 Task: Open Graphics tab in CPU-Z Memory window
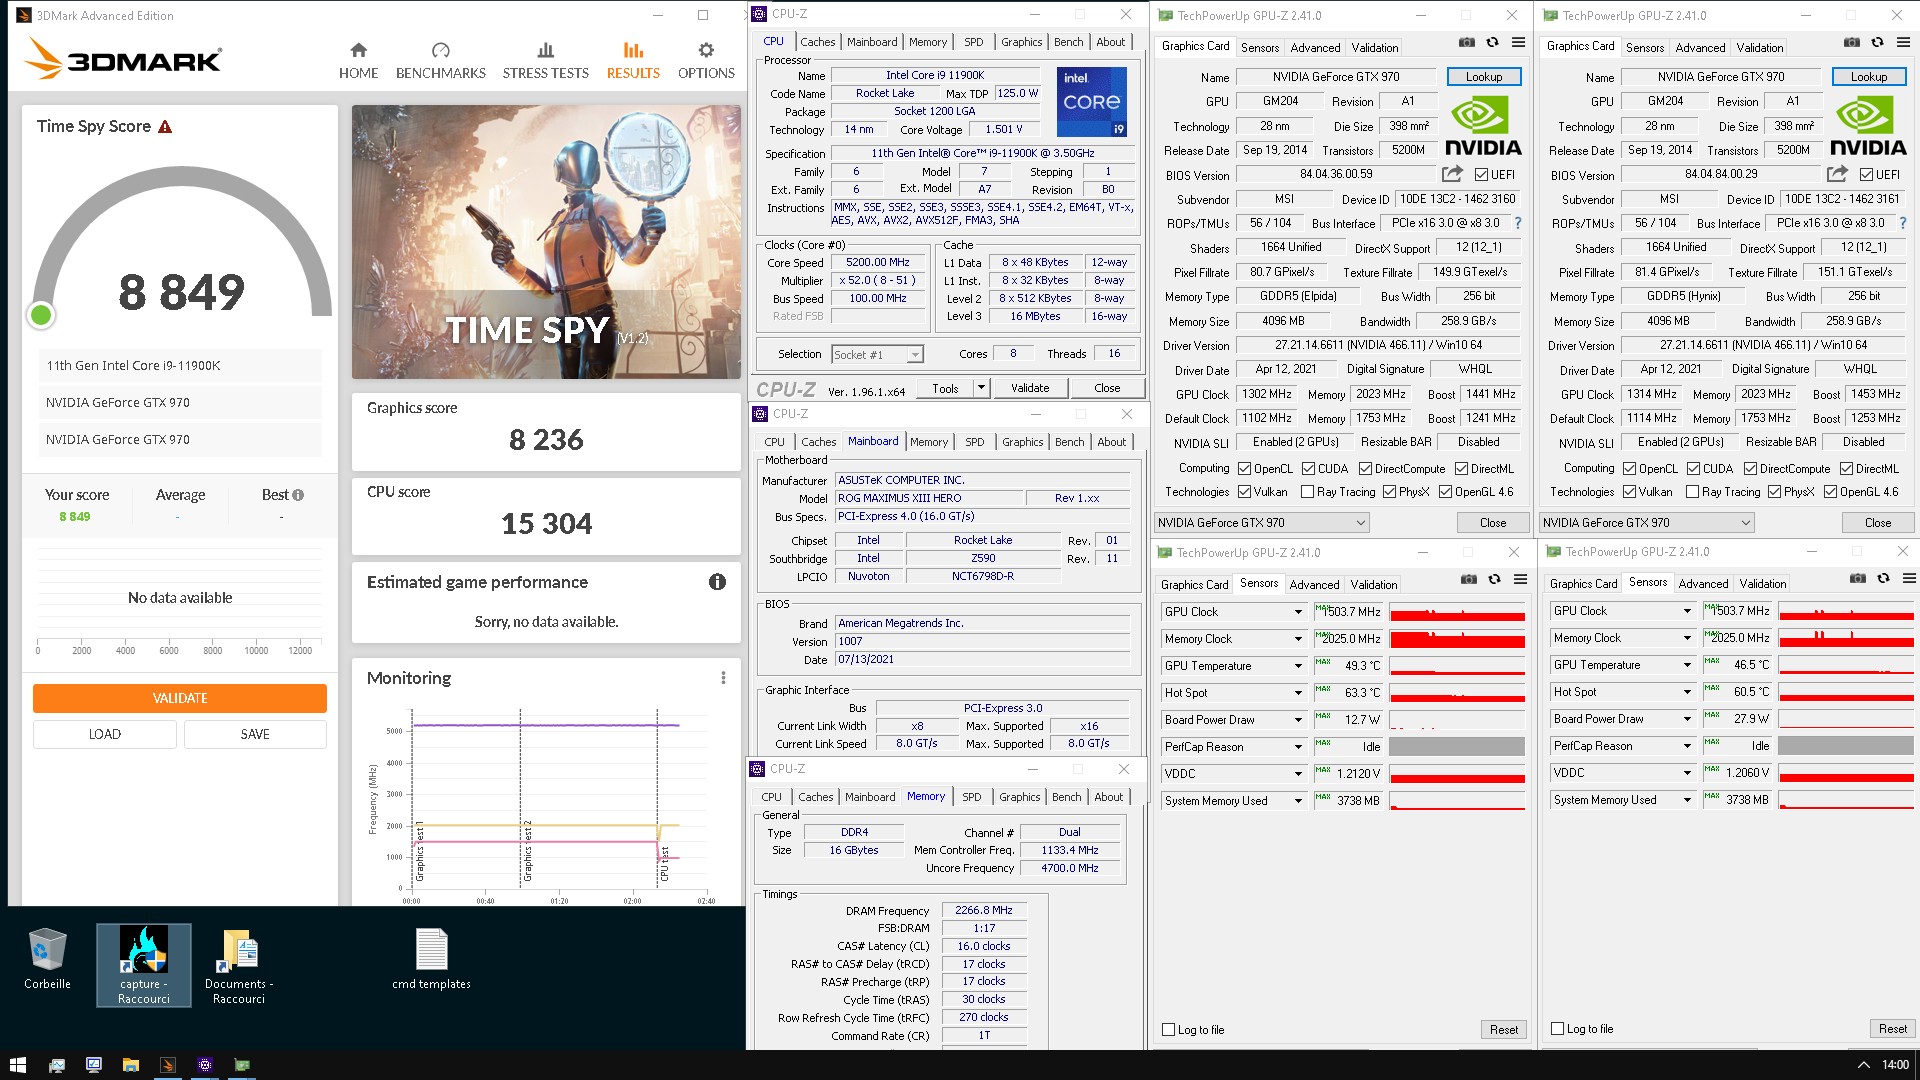pos(1019,797)
